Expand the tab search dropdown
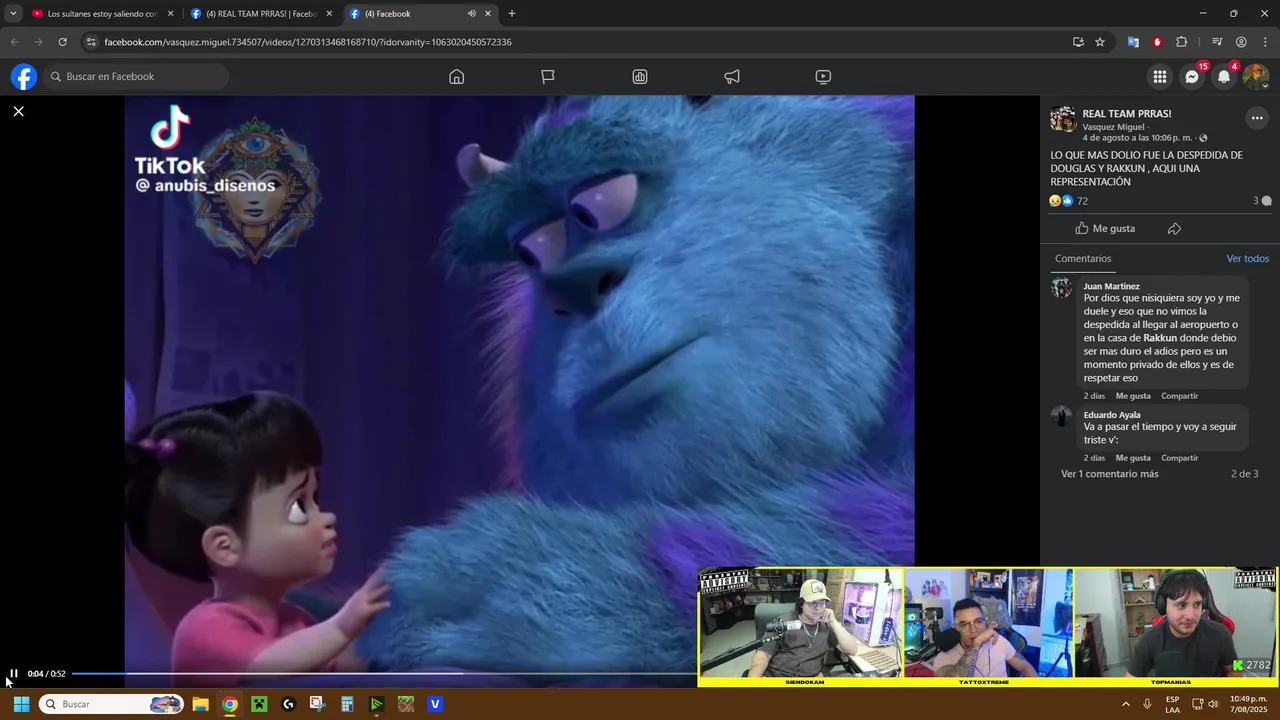The image size is (1280, 720). (13, 14)
